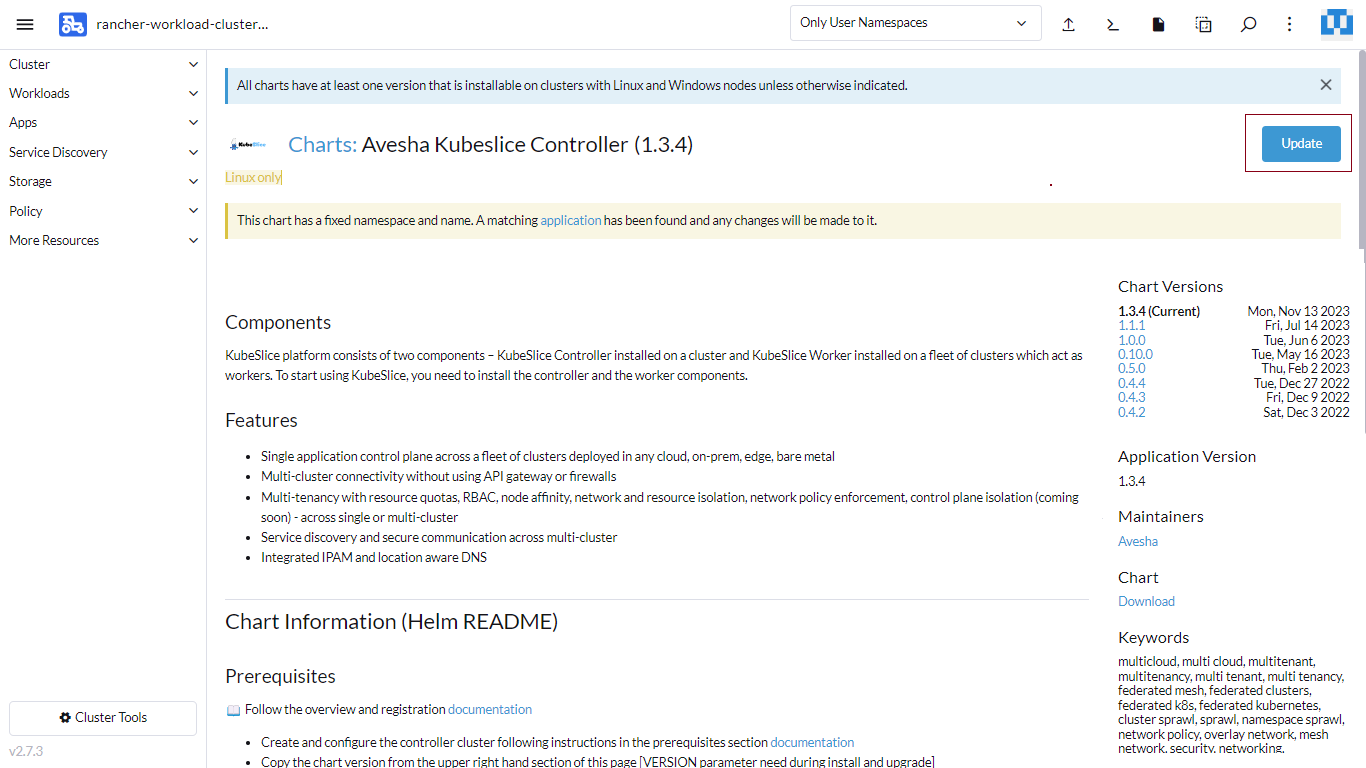This screenshot has height=768, width=1366.
Task: Select chart version 0.5.0
Action: [1132, 368]
